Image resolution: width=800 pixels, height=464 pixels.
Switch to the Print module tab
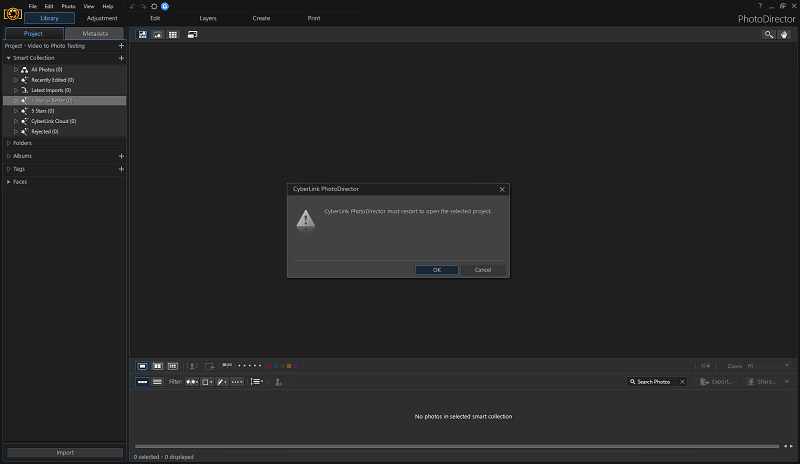(314, 18)
